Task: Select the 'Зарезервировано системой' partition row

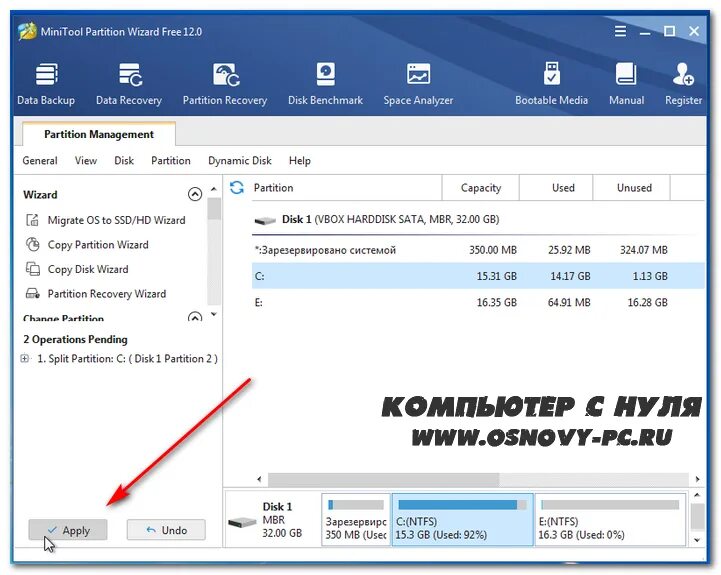Action: pyautogui.click(x=478, y=250)
